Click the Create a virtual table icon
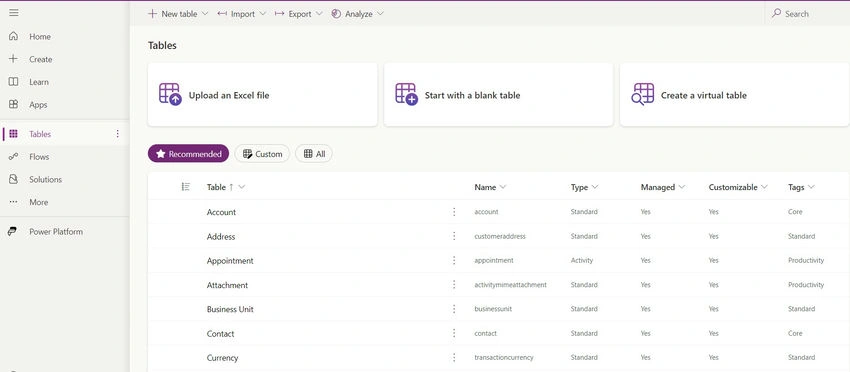850x372 pixels. point(643,94)
